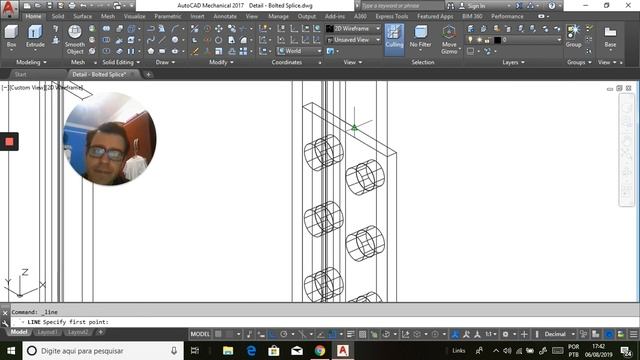
Task: Open the Decimal units dropdown
Action: (559, 334)
